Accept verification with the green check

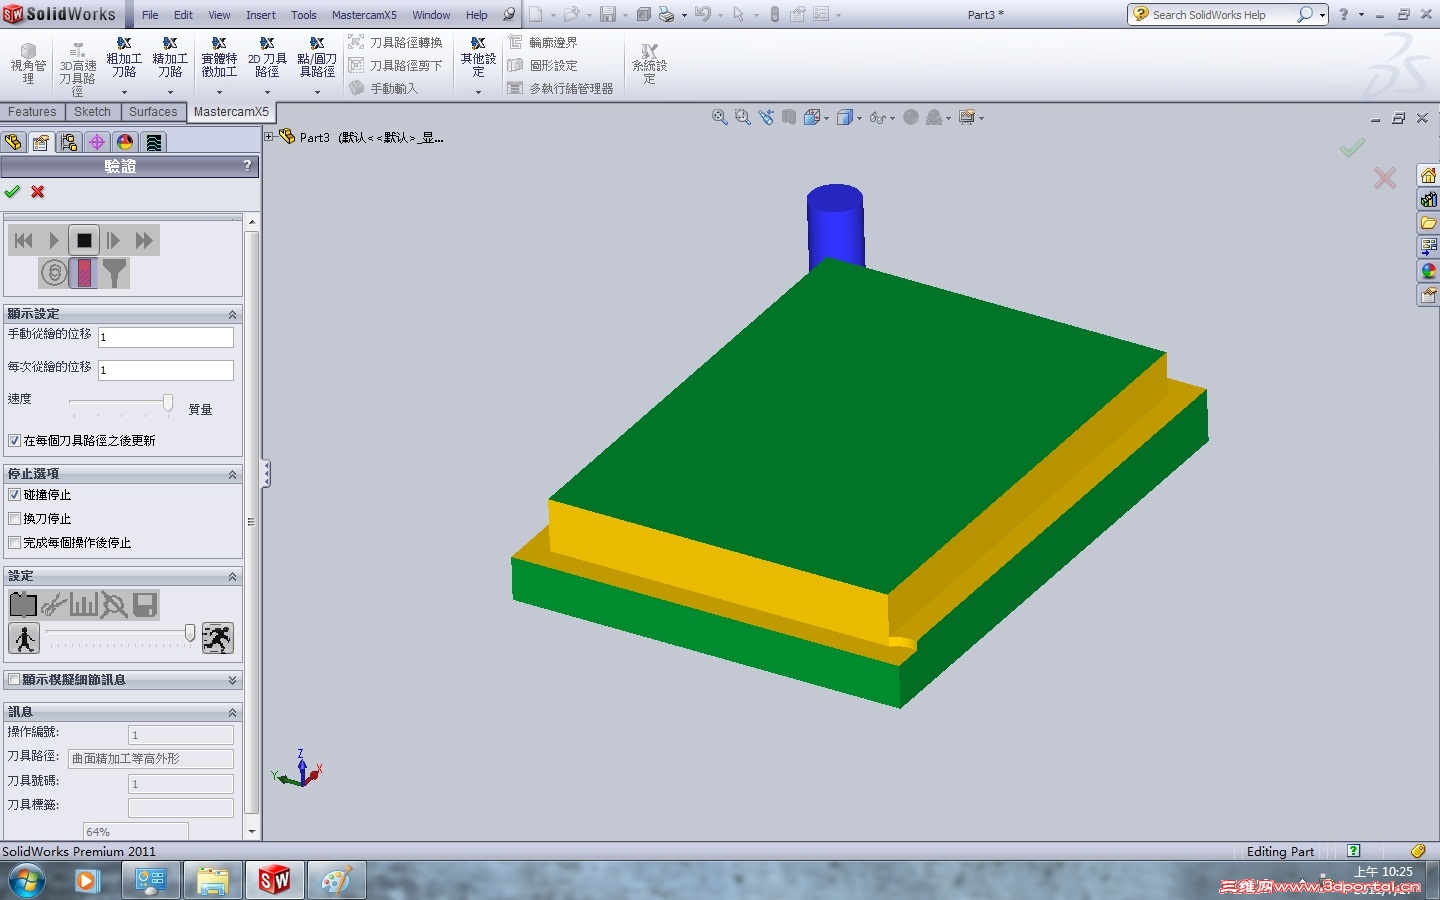[x=12, y=191]
